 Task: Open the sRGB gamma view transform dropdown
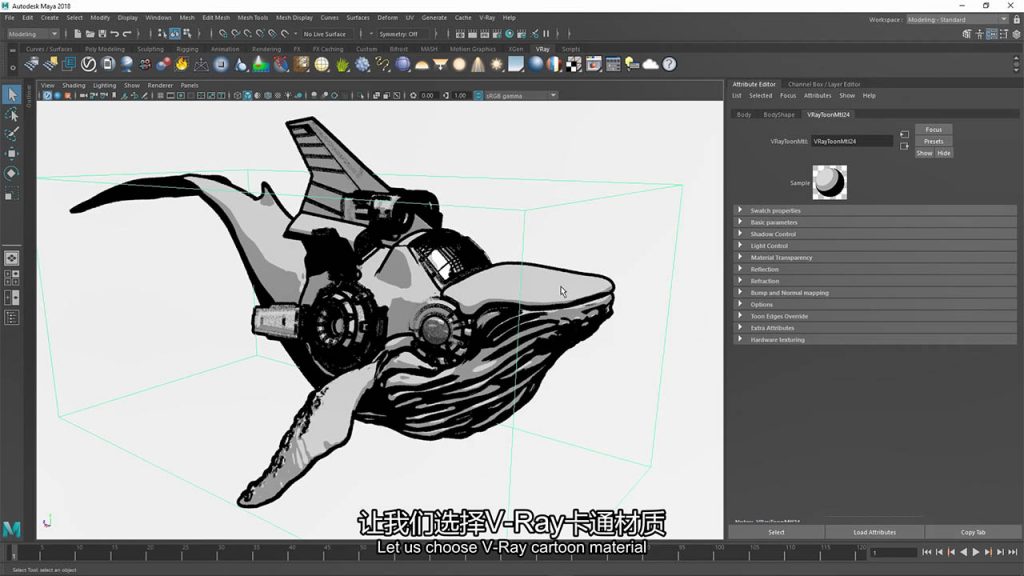520,95
